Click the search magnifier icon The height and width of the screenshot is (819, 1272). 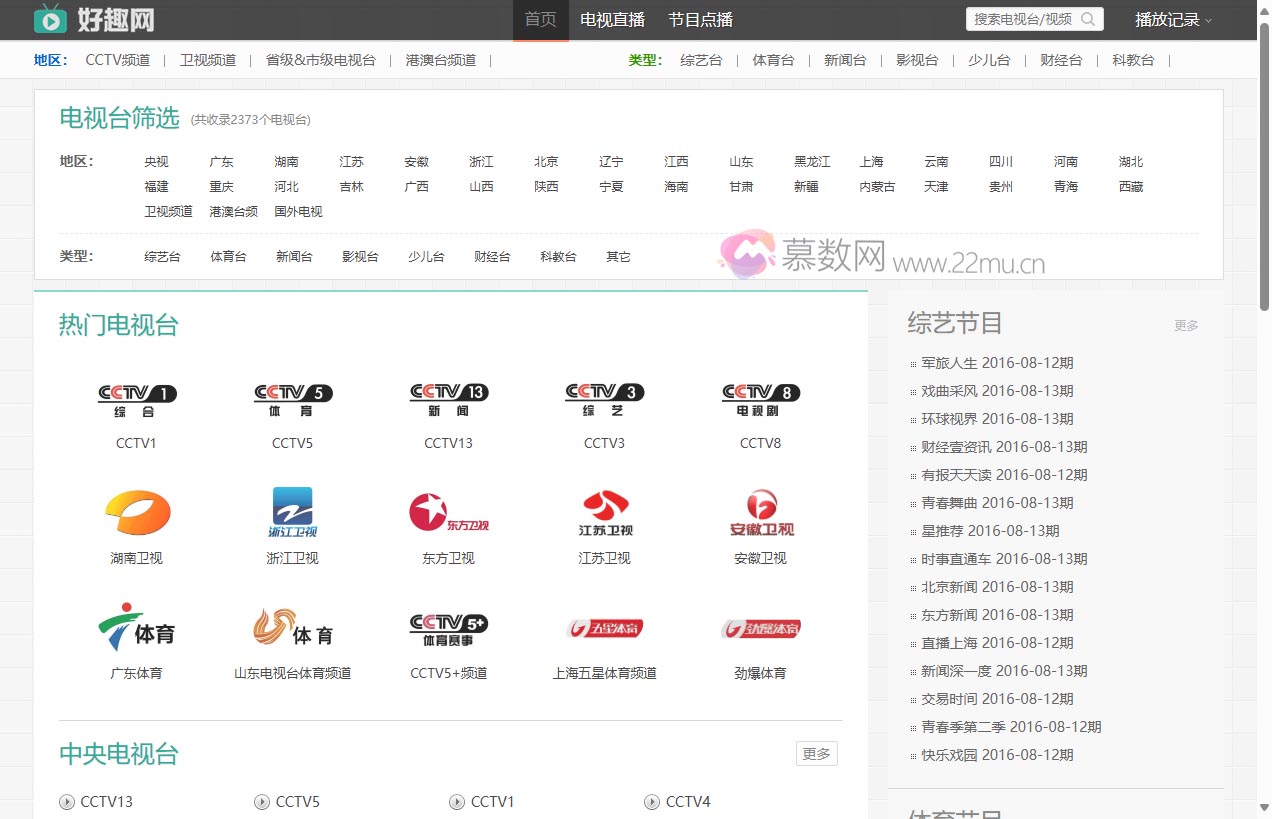(1088, 19)
